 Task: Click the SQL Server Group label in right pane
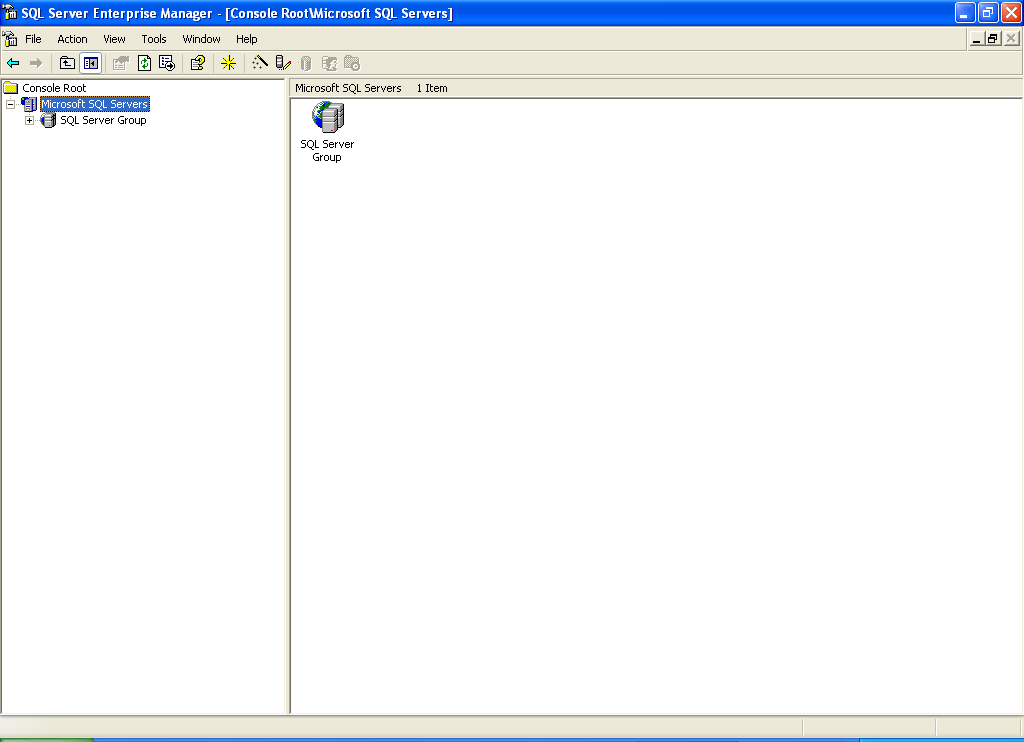[327, 150]
